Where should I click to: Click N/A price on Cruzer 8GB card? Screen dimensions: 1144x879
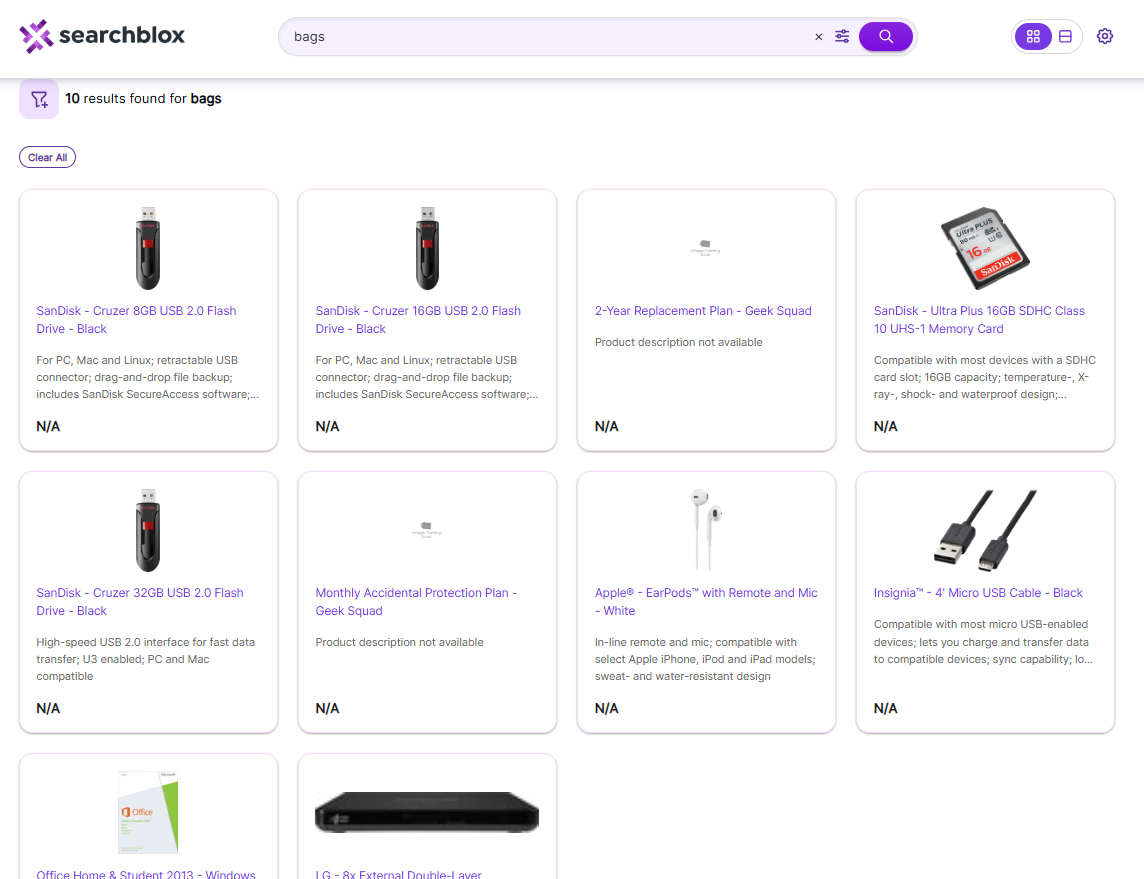tap(48, 427)
